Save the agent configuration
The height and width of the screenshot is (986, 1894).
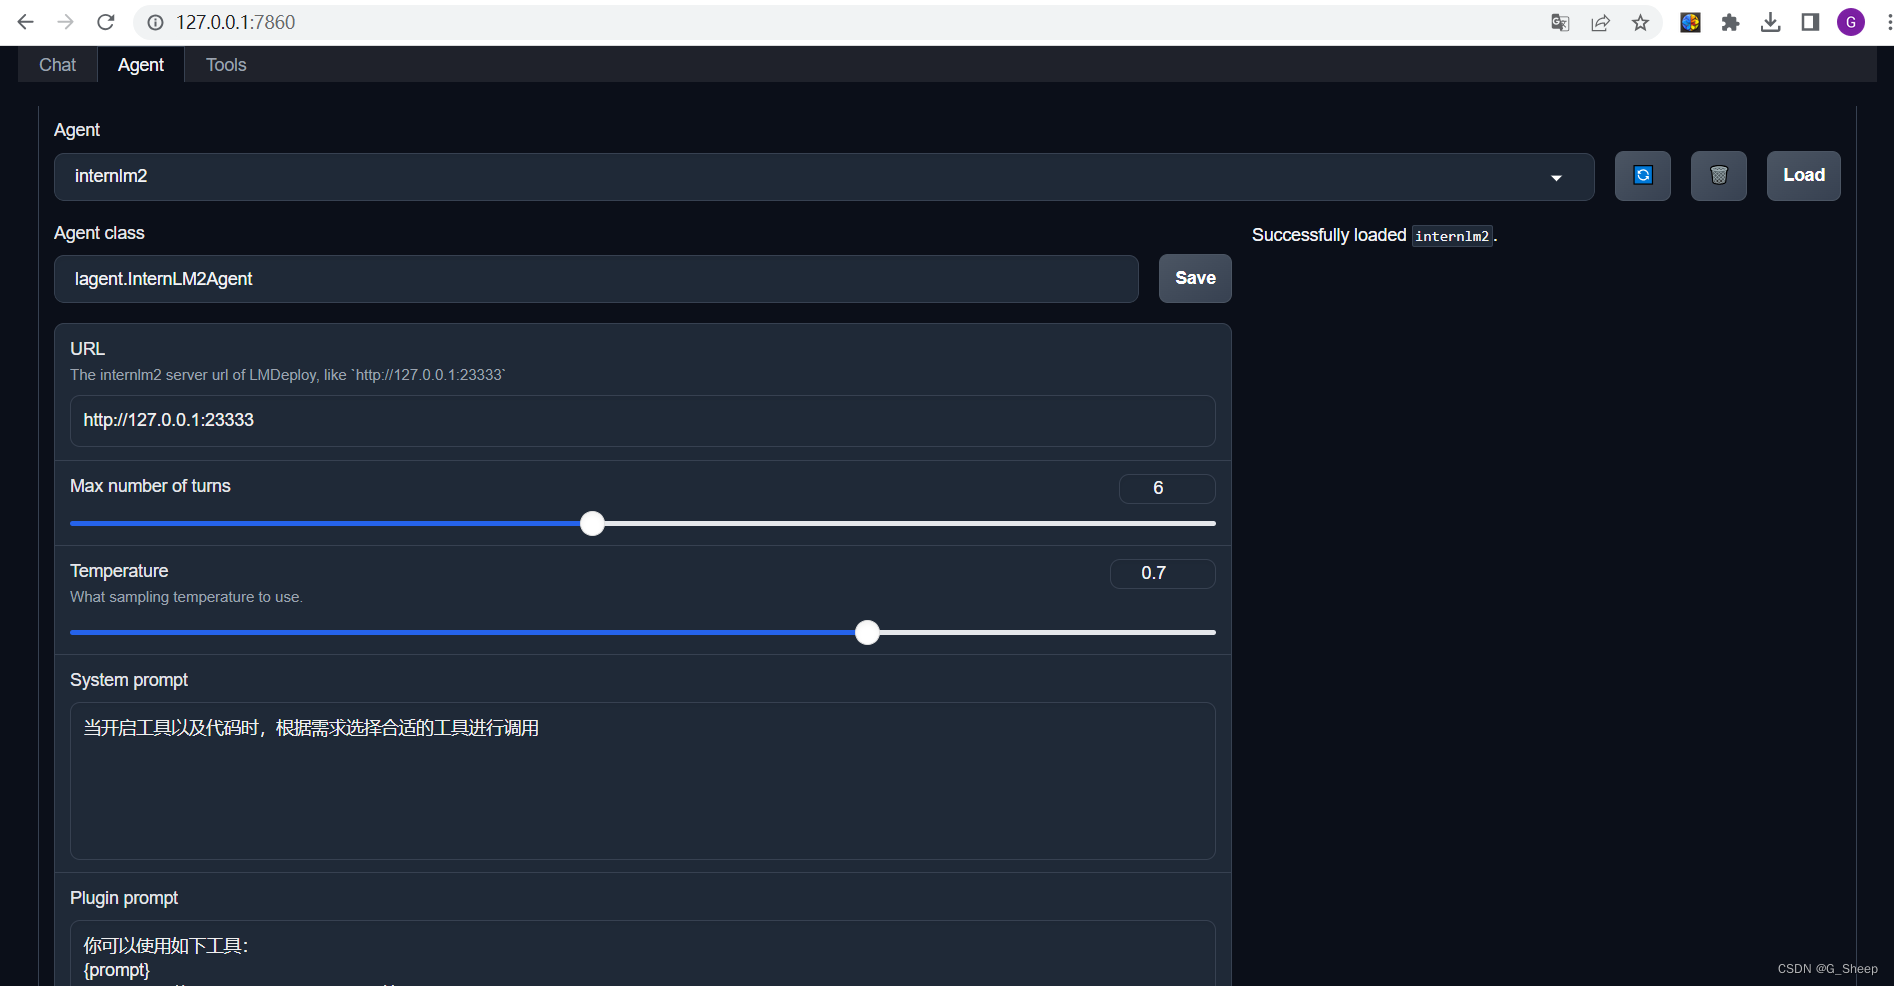(1195, 279)
